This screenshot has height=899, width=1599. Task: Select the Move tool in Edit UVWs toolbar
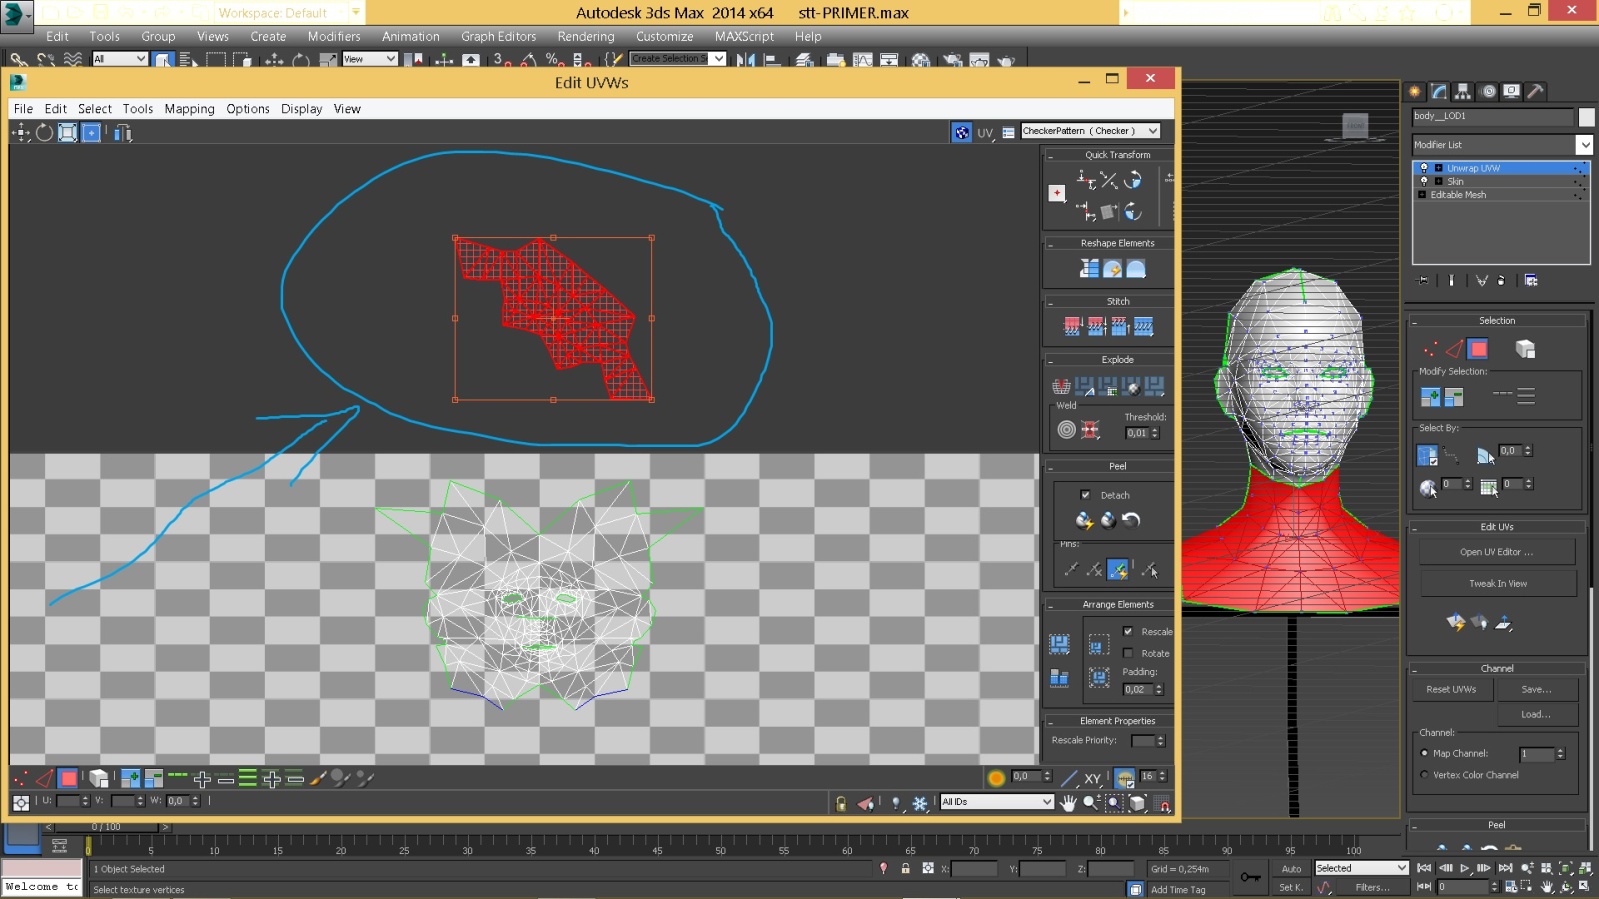pos(21,133)
